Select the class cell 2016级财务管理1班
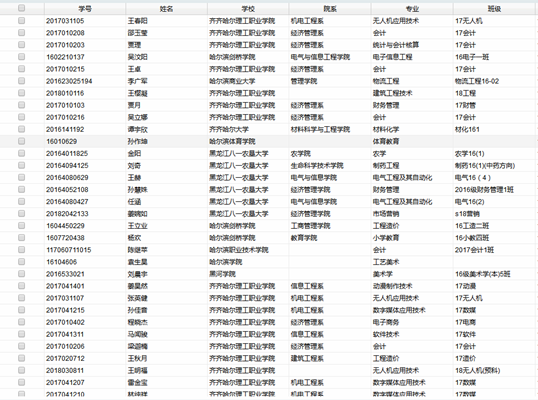Image resolution: width=538 pixels, height=400 pixels. (x=484, y=189)
